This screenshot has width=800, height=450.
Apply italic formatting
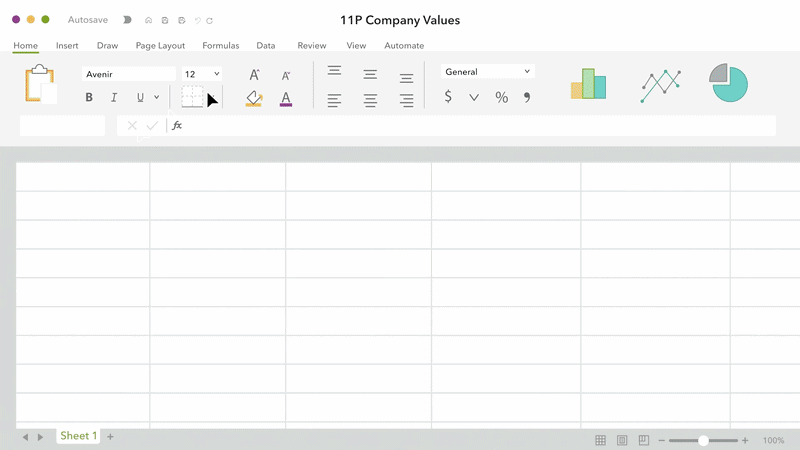point(114,97)
